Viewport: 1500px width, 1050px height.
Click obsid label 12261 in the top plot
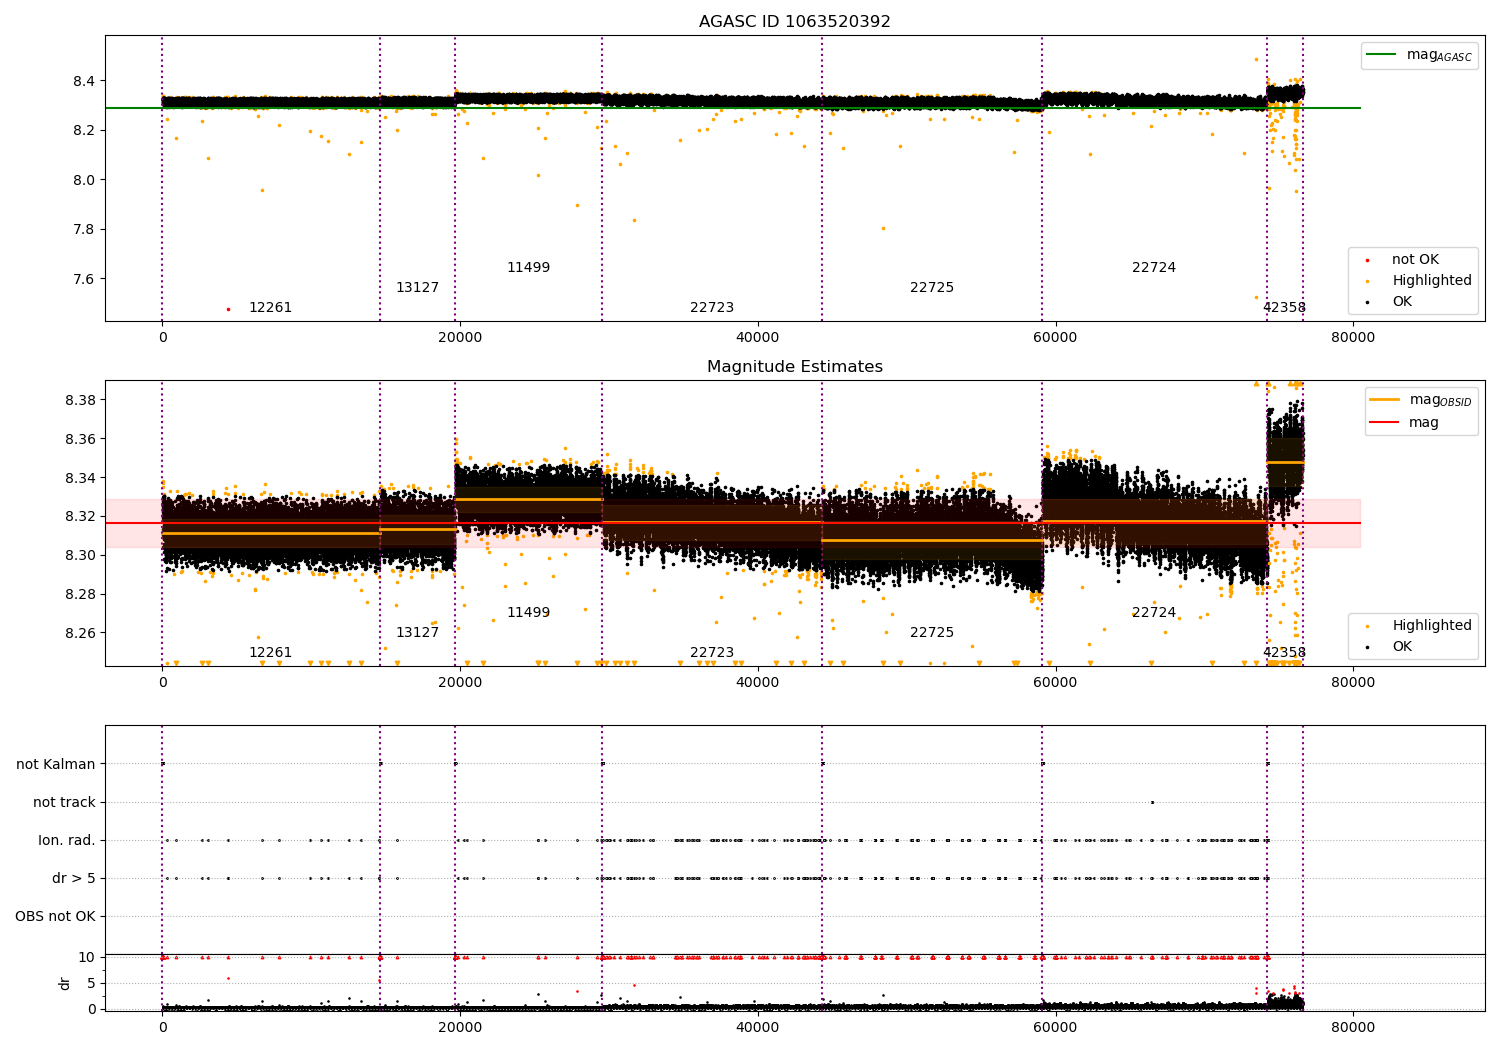pos(270,308)
